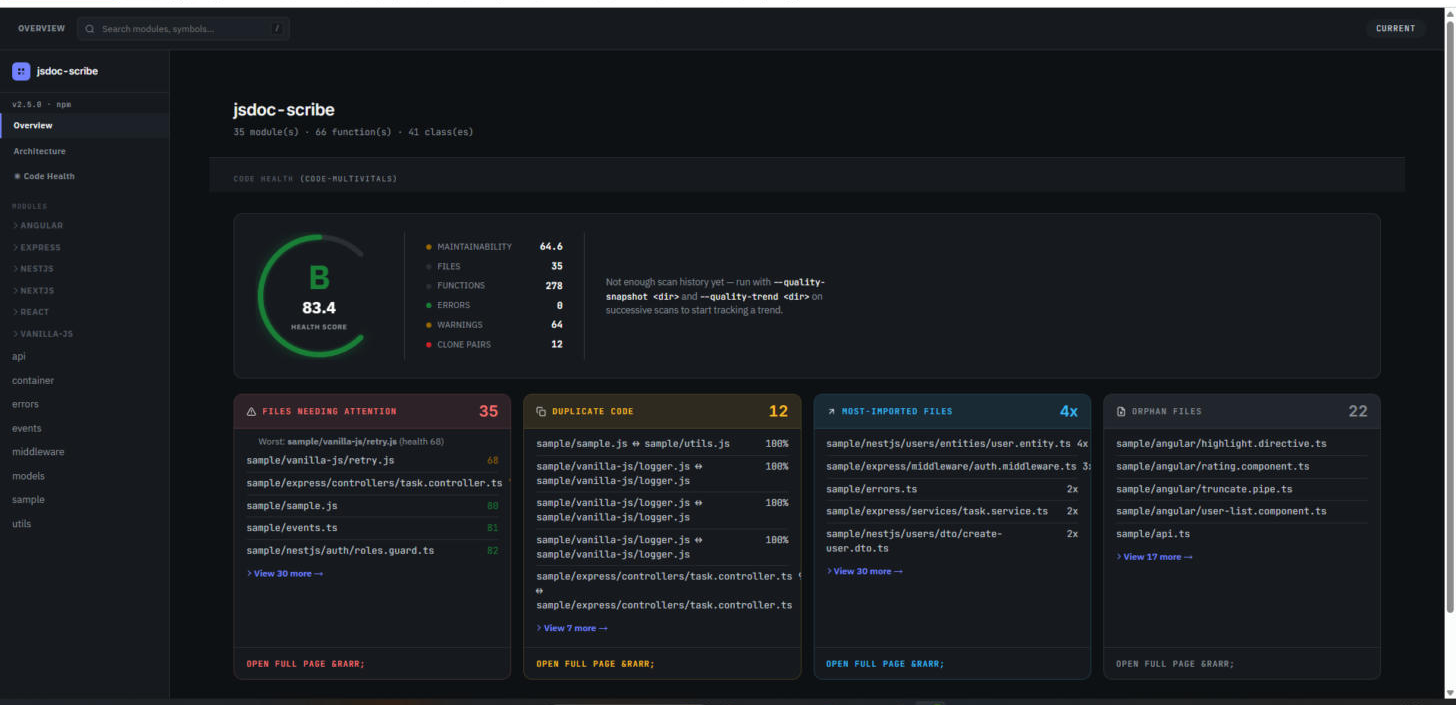Click the magnifier icon in the search box
The image size is (1456, 705).
[90, 29]
